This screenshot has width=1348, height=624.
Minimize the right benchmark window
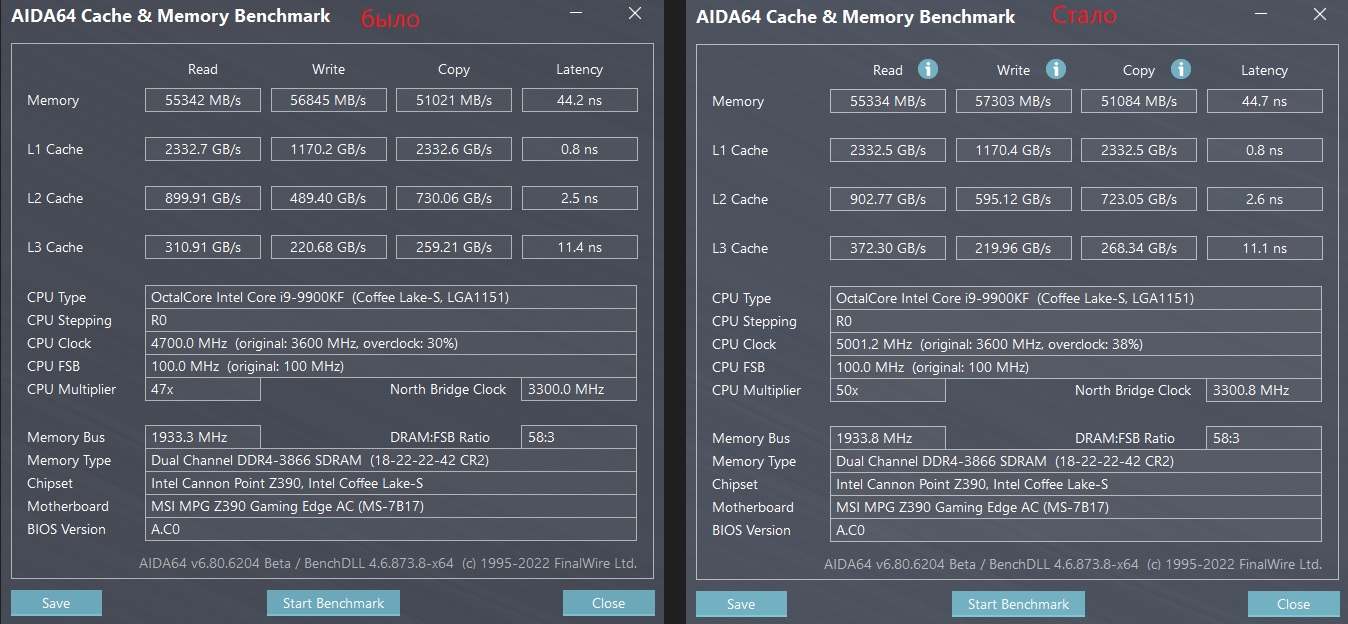click(1262, 14)
